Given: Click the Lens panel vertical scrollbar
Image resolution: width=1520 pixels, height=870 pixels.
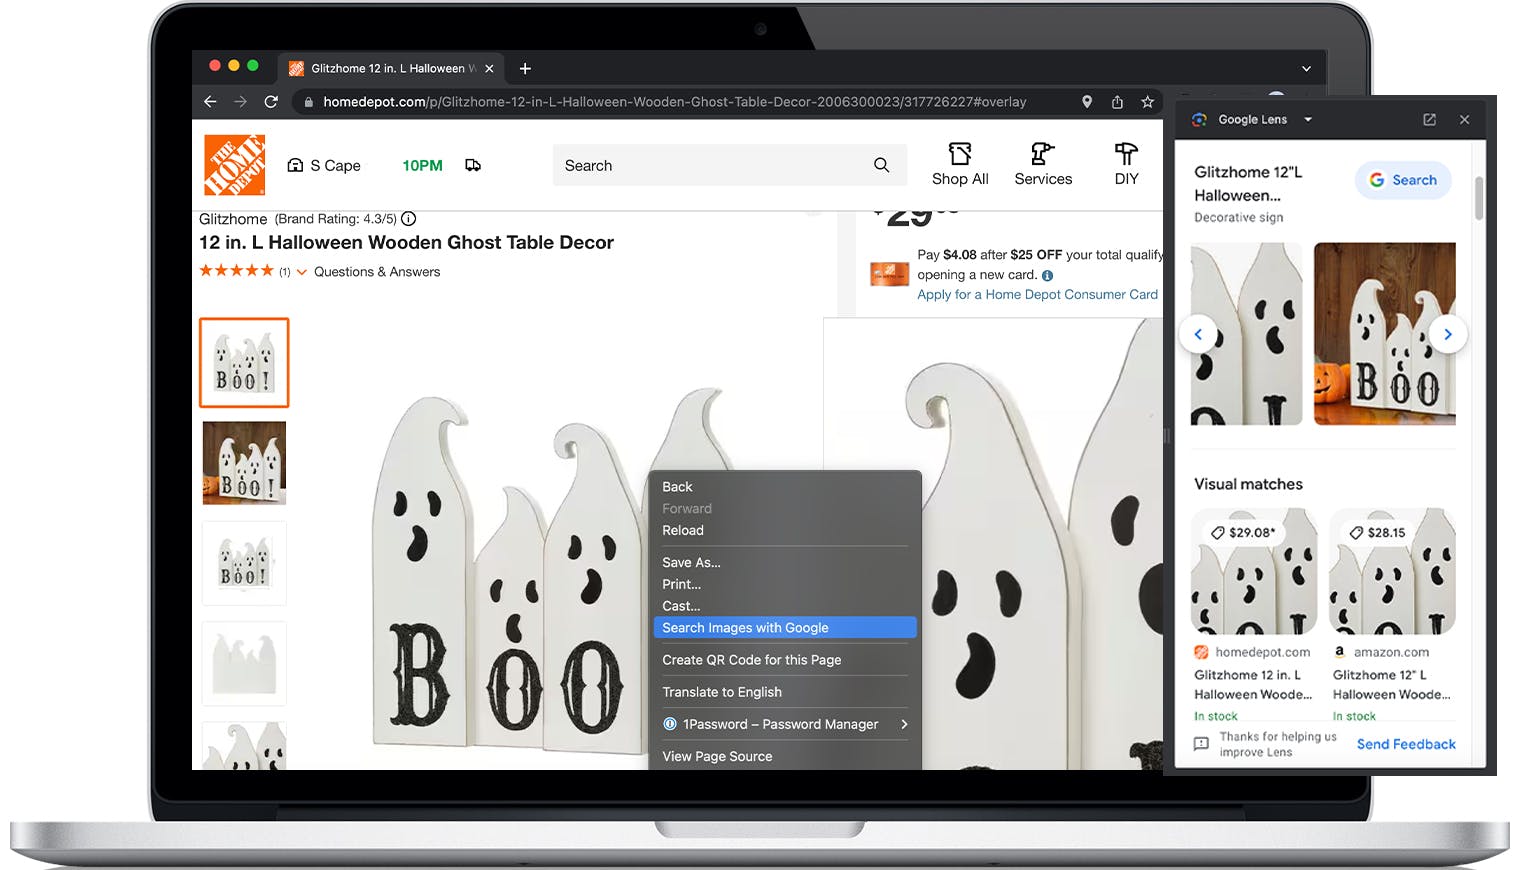Looking at the screenshot, I should click(1478, 198).
